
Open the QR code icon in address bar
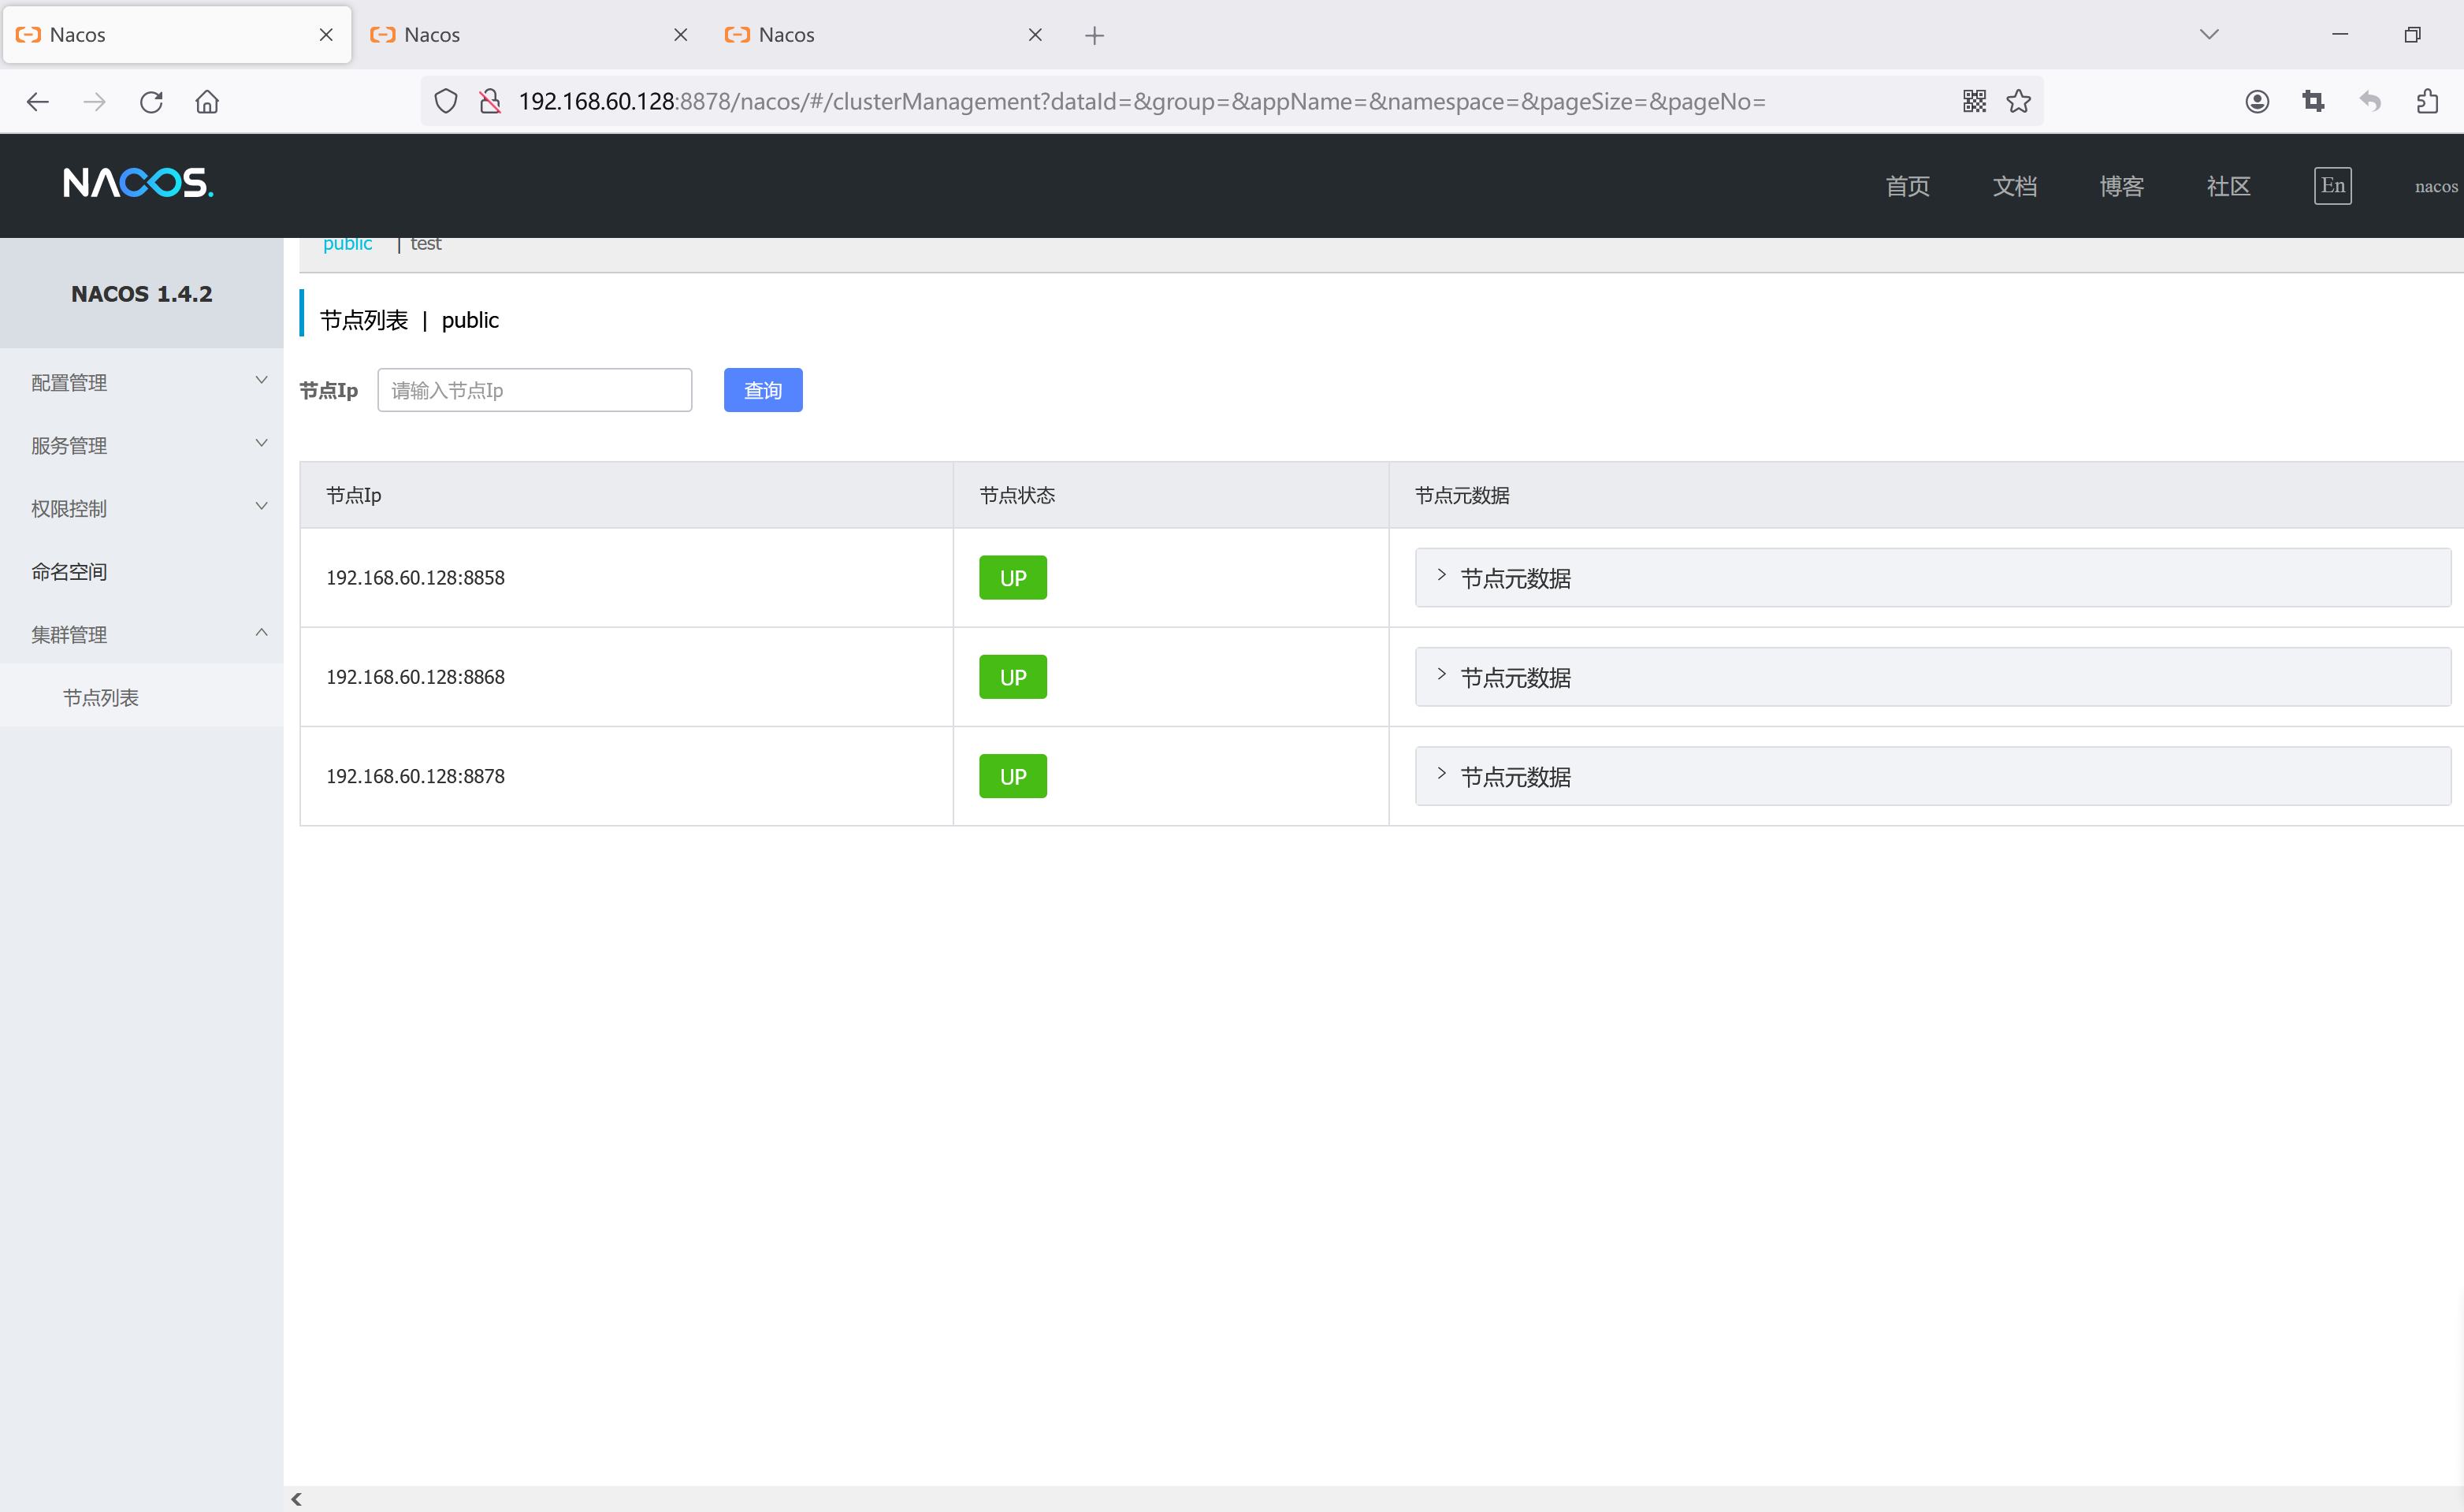click(x=1974, y=101)
